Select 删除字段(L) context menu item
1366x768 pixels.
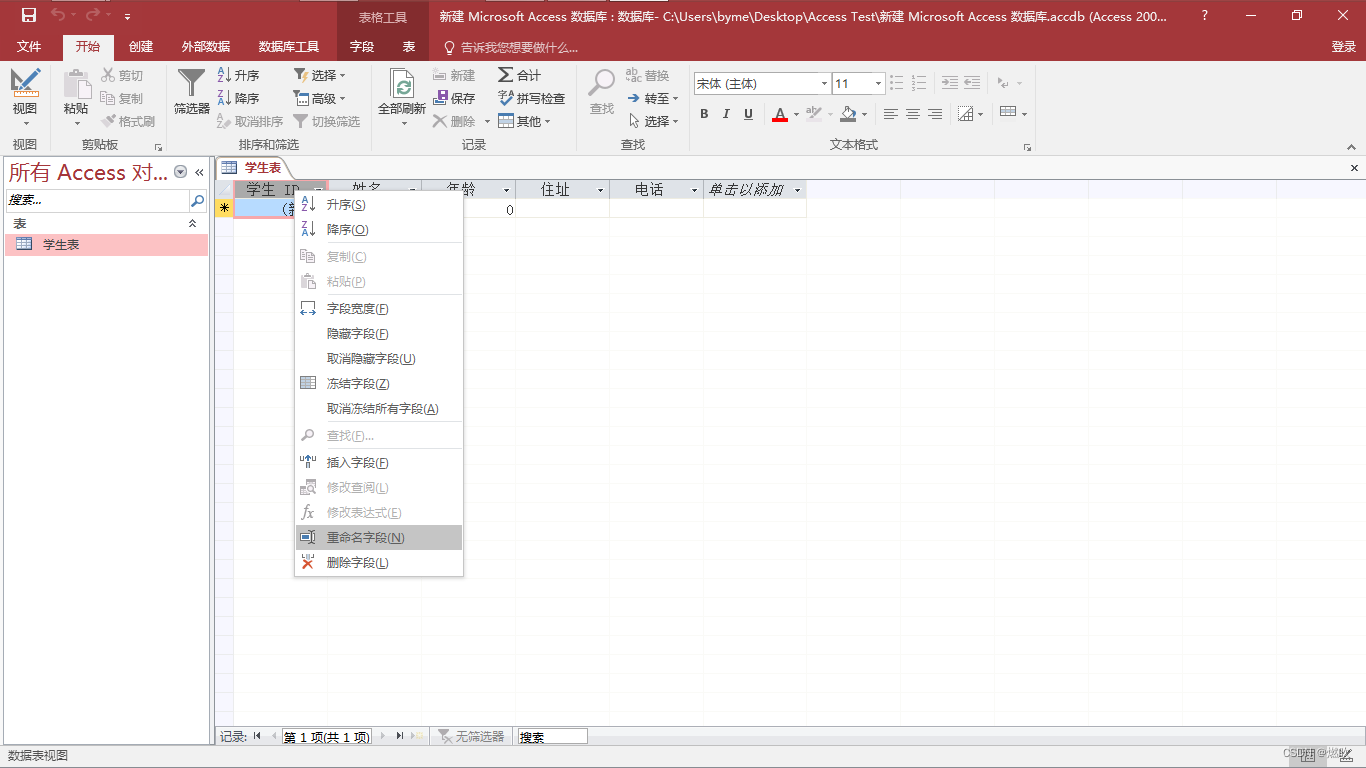379,563
